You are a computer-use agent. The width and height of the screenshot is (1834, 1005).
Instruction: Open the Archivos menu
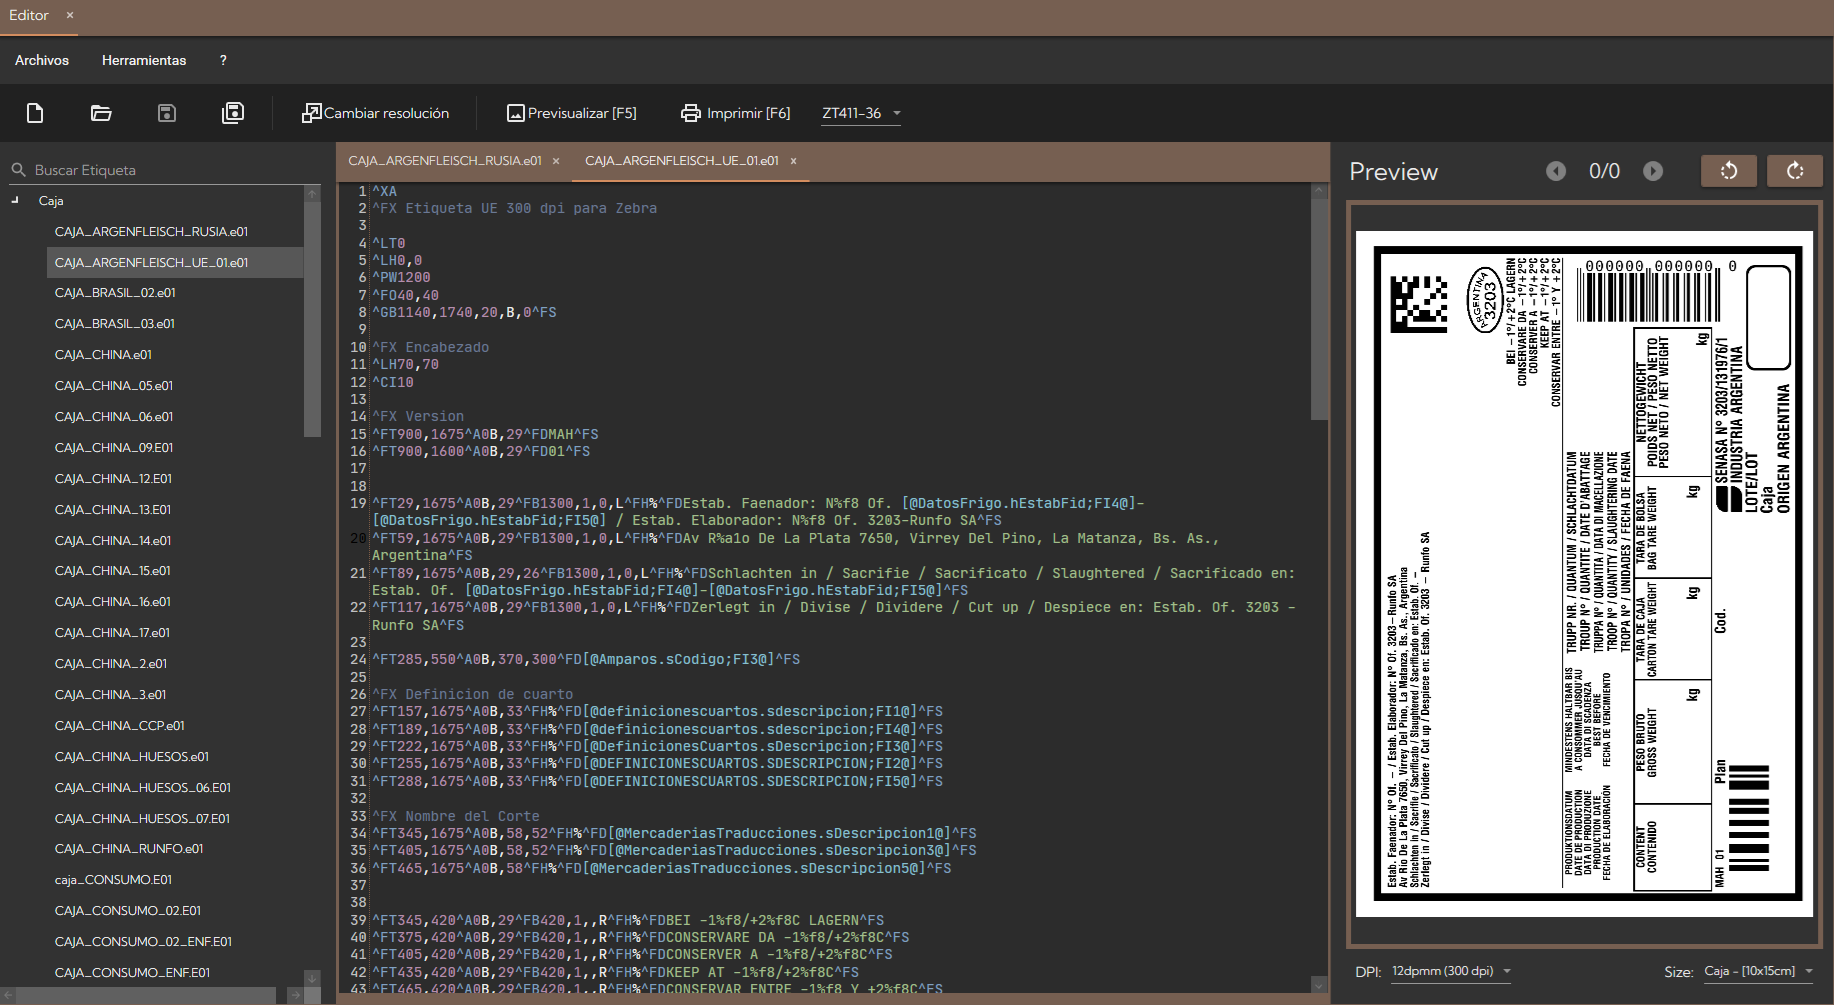coord(42,60)
